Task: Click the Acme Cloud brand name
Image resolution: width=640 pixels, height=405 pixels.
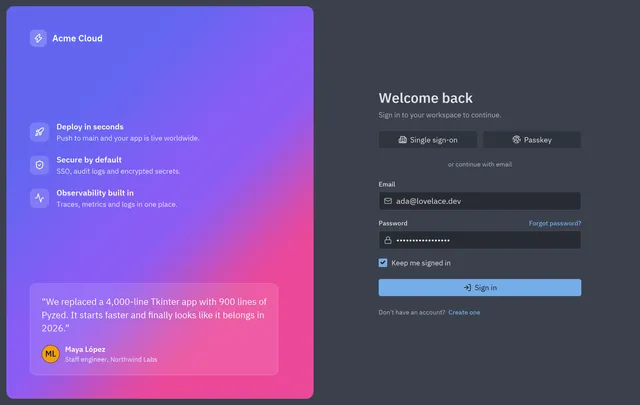Action: [x=77, y=38]
